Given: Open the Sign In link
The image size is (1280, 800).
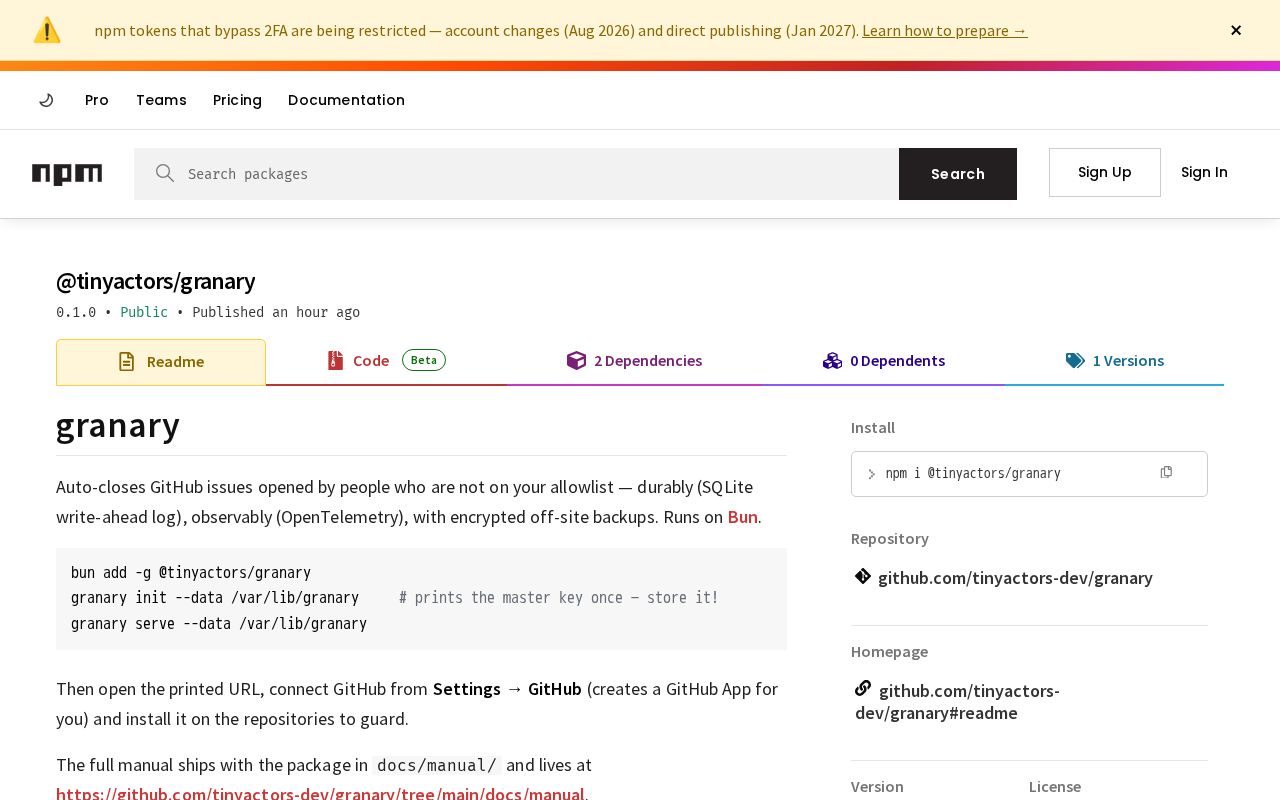Looking at the screenshot, I should 1204,172.
